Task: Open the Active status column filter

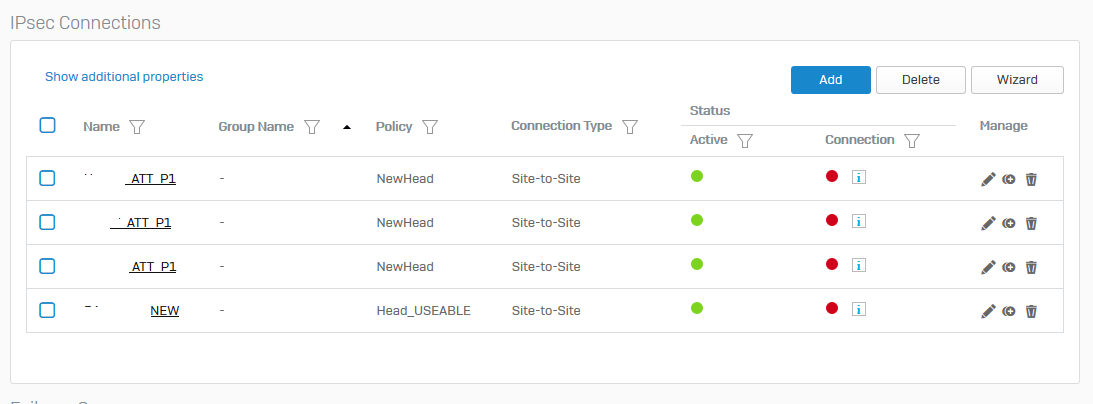Action: tap(744, 141)
